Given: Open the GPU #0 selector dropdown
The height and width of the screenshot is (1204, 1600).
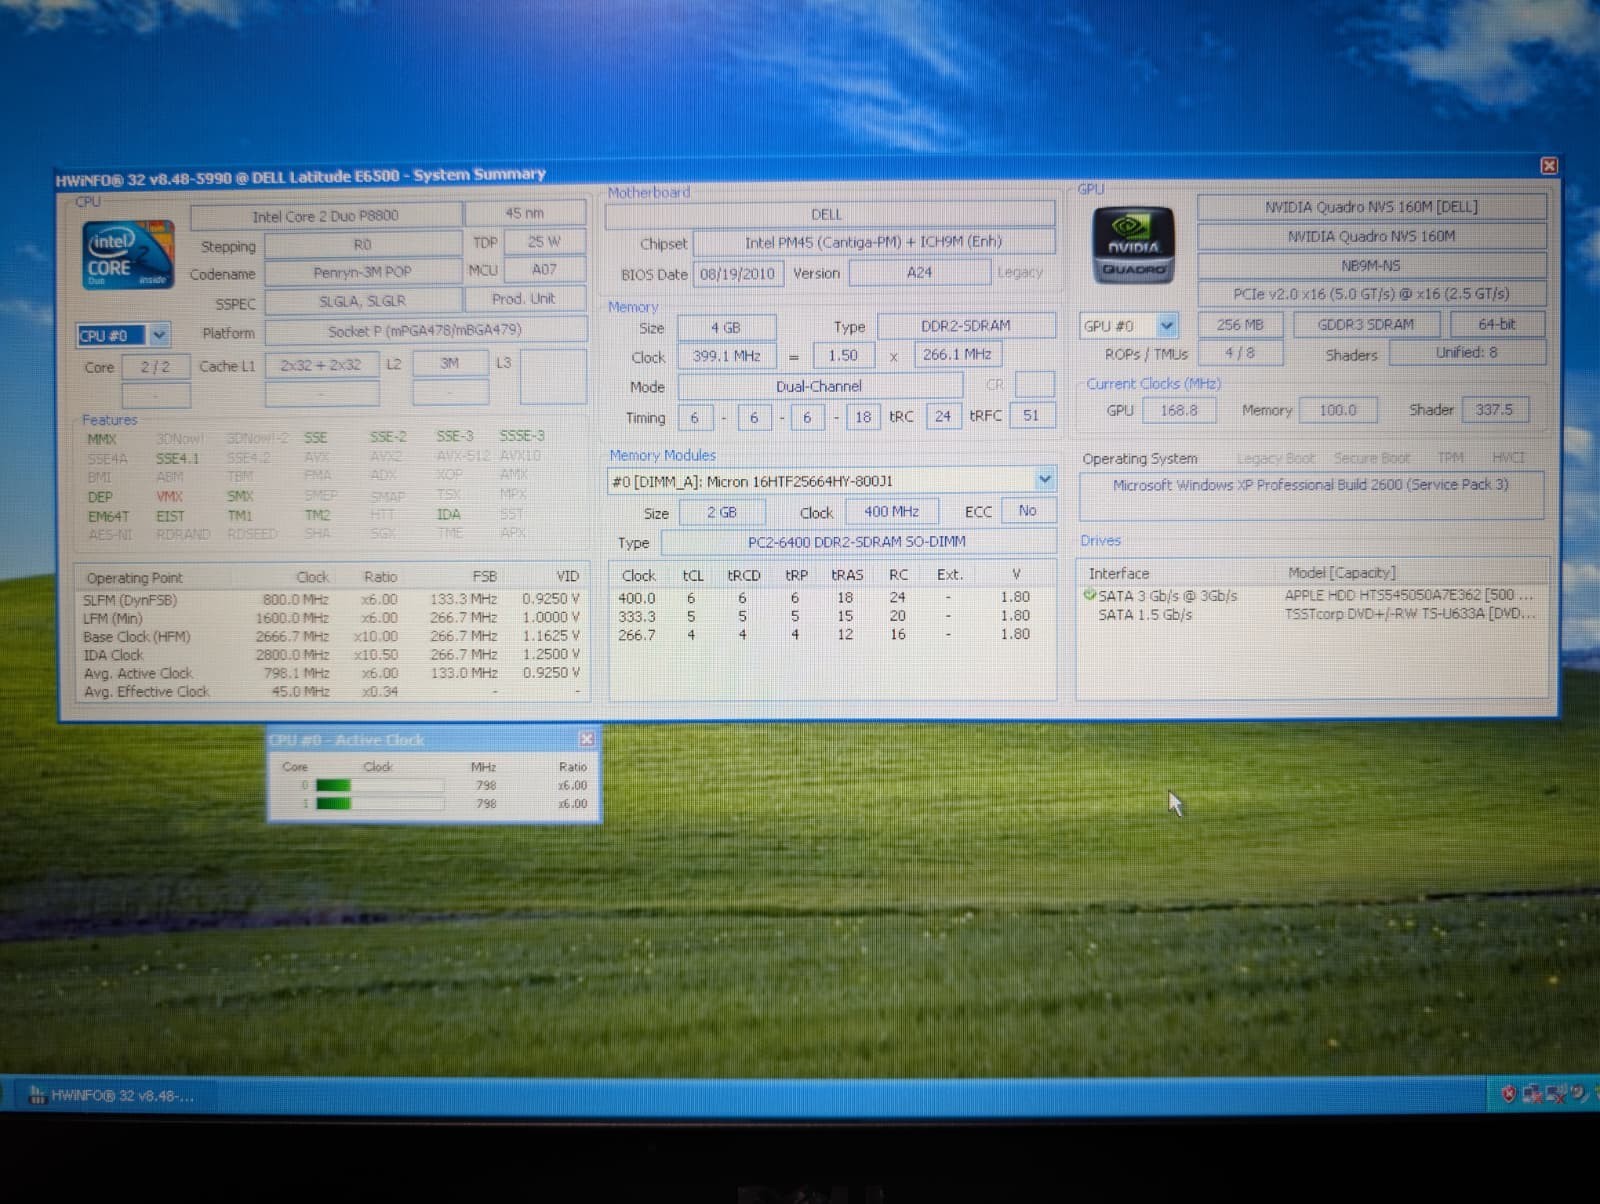Looking at the screenshot, I should click(x=1166, y=325).
